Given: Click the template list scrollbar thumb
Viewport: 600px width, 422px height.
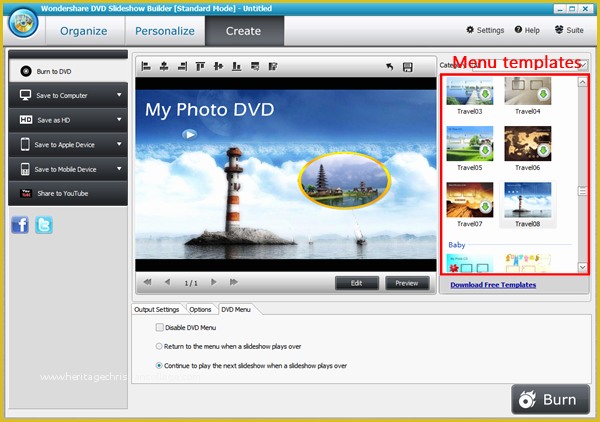Looking at the screenshot, I should tap(582, 191).
